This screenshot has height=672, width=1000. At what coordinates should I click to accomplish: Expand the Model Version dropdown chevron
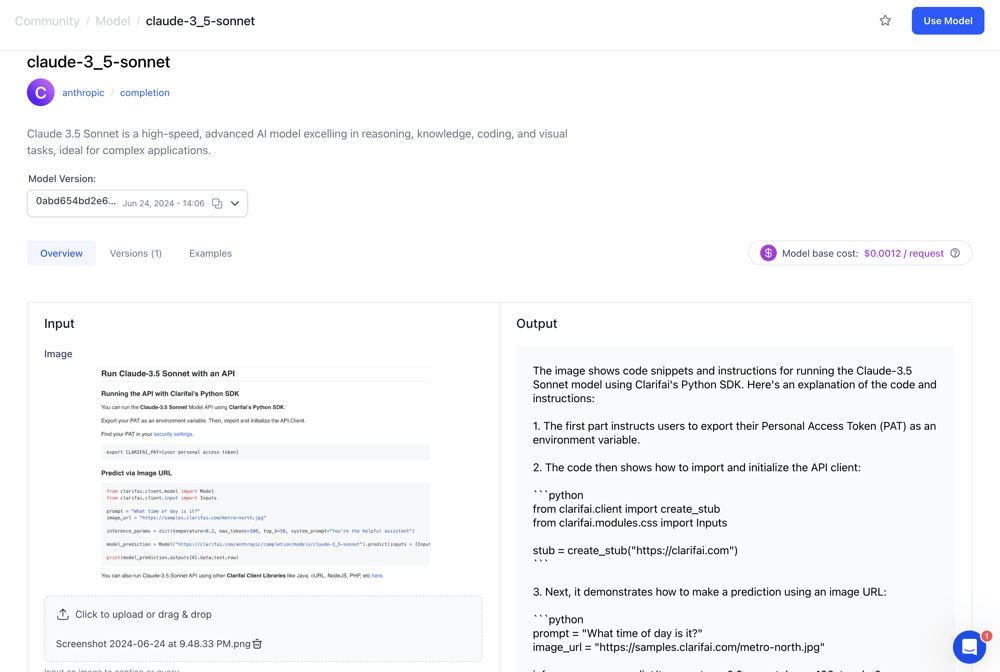(235, 204)
